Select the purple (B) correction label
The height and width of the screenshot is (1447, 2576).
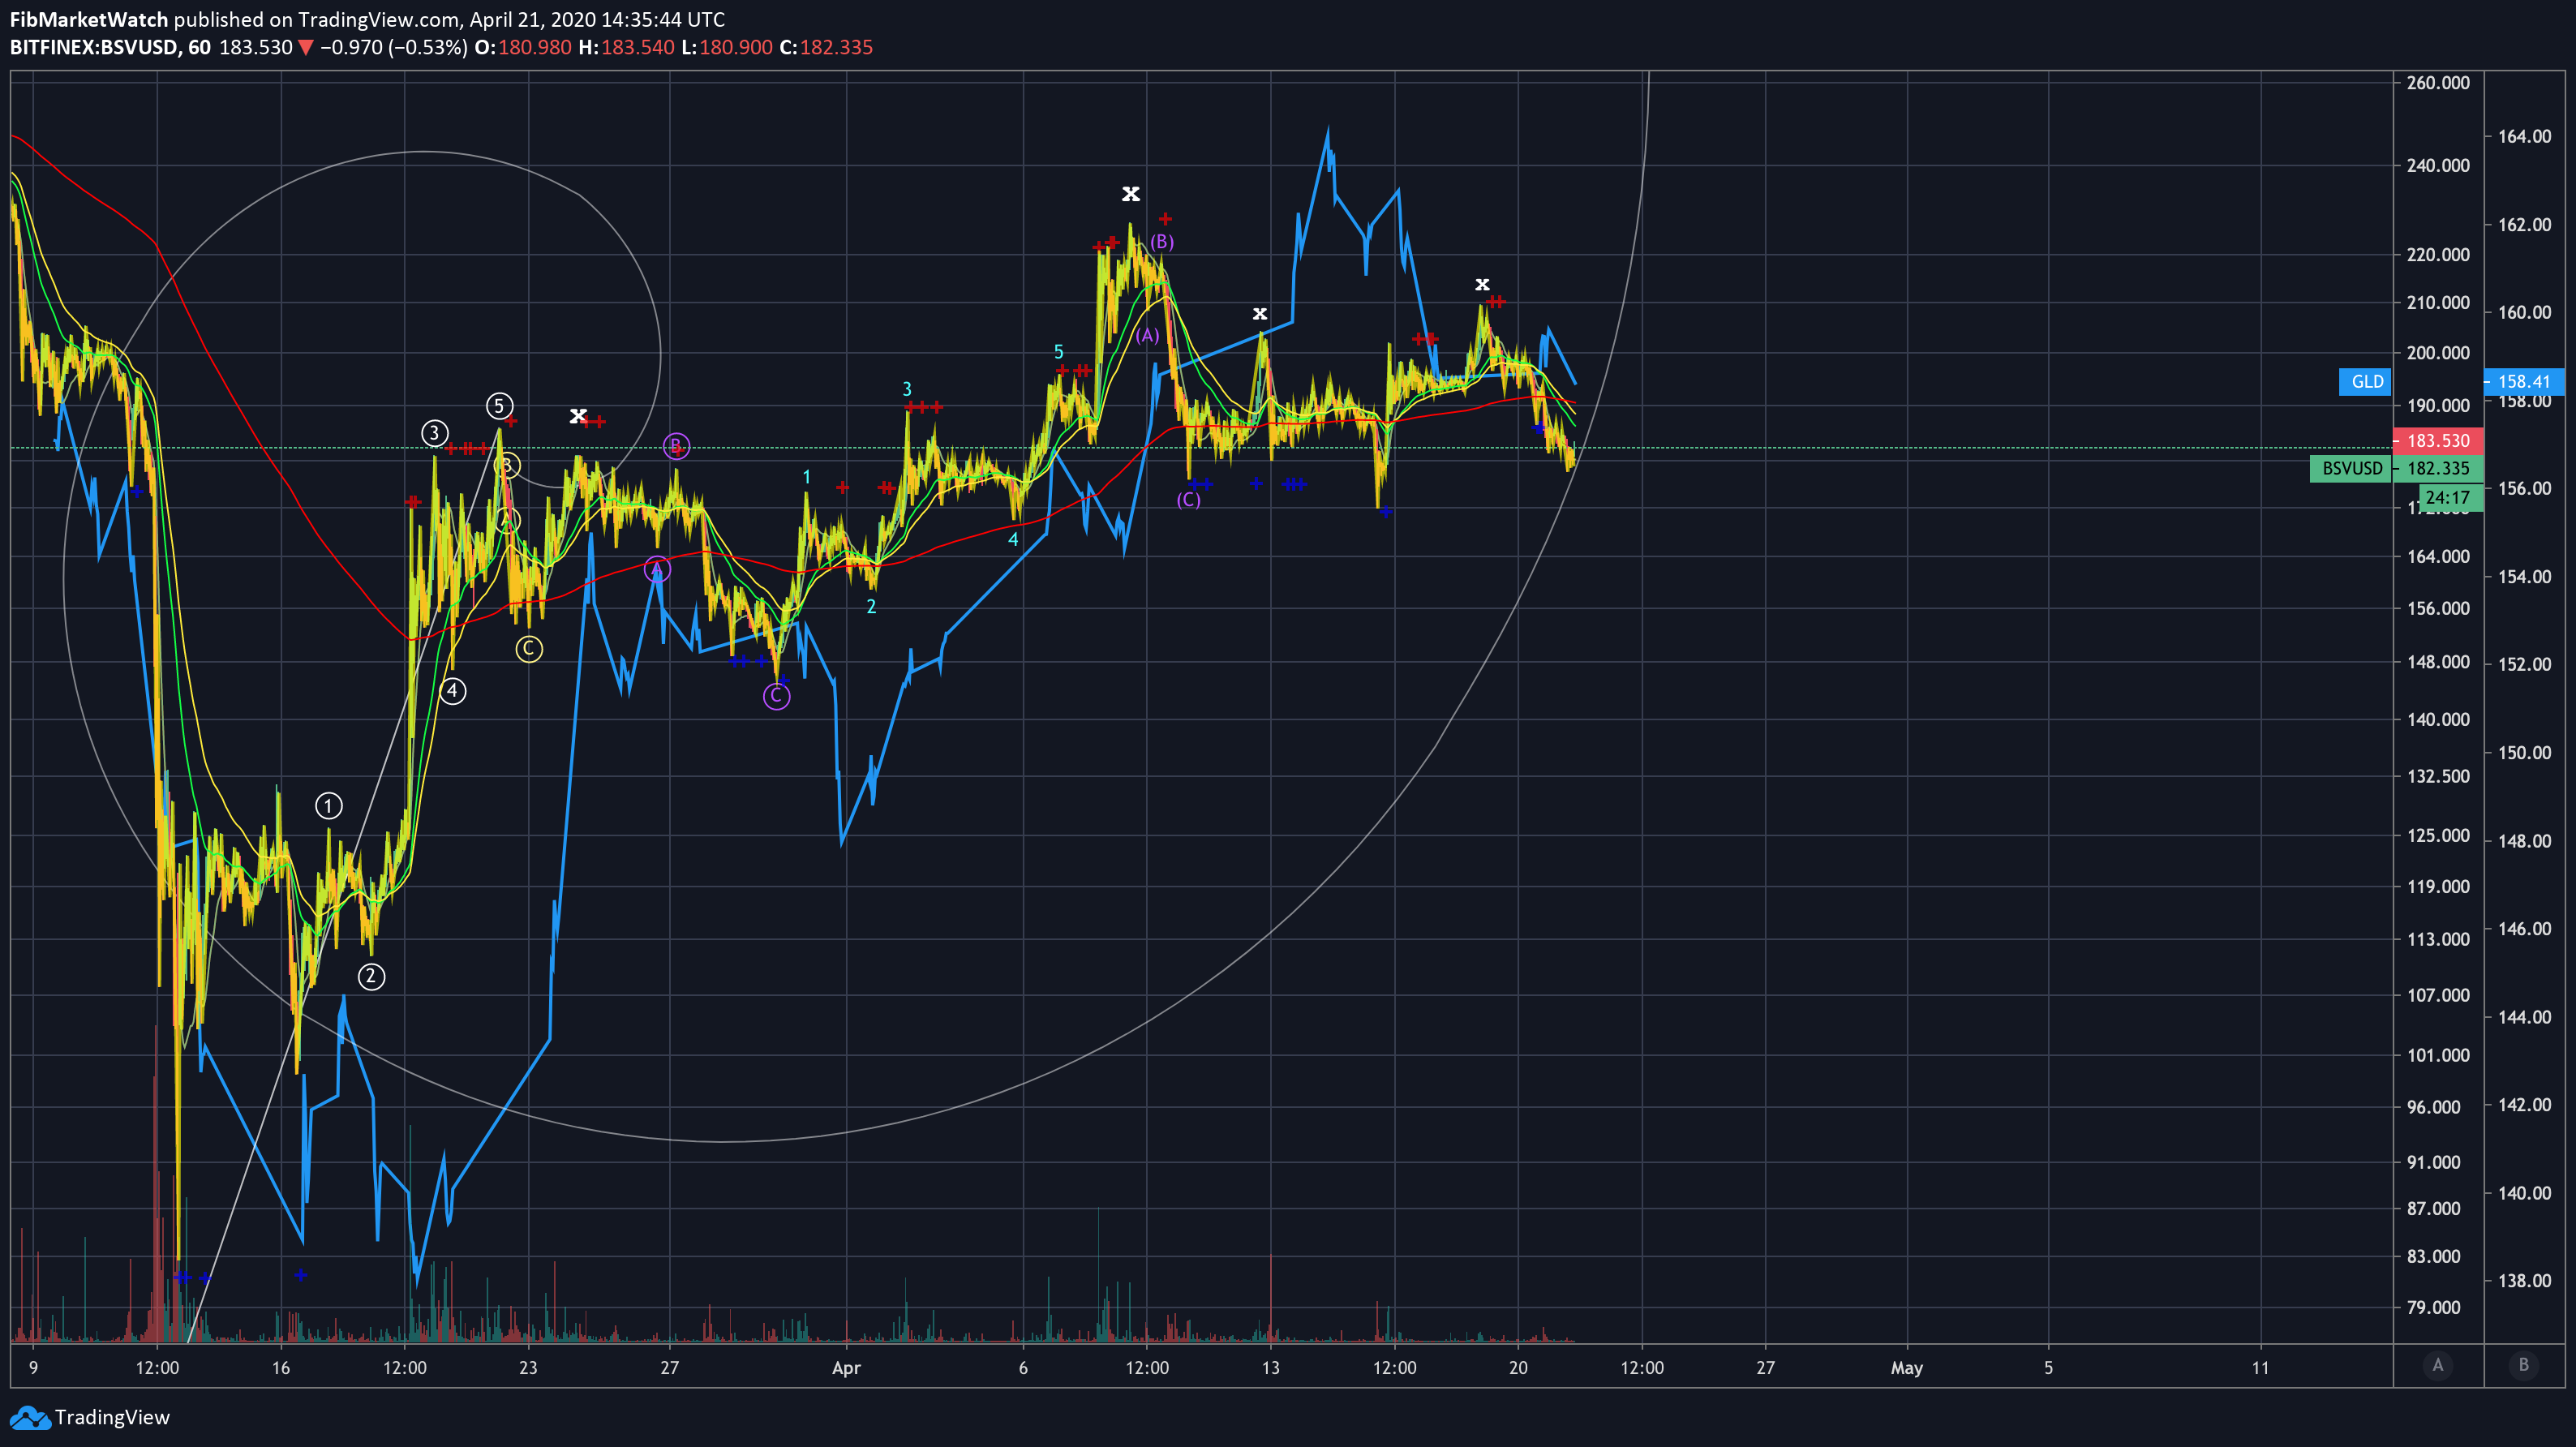click(x=1161, y=242)
